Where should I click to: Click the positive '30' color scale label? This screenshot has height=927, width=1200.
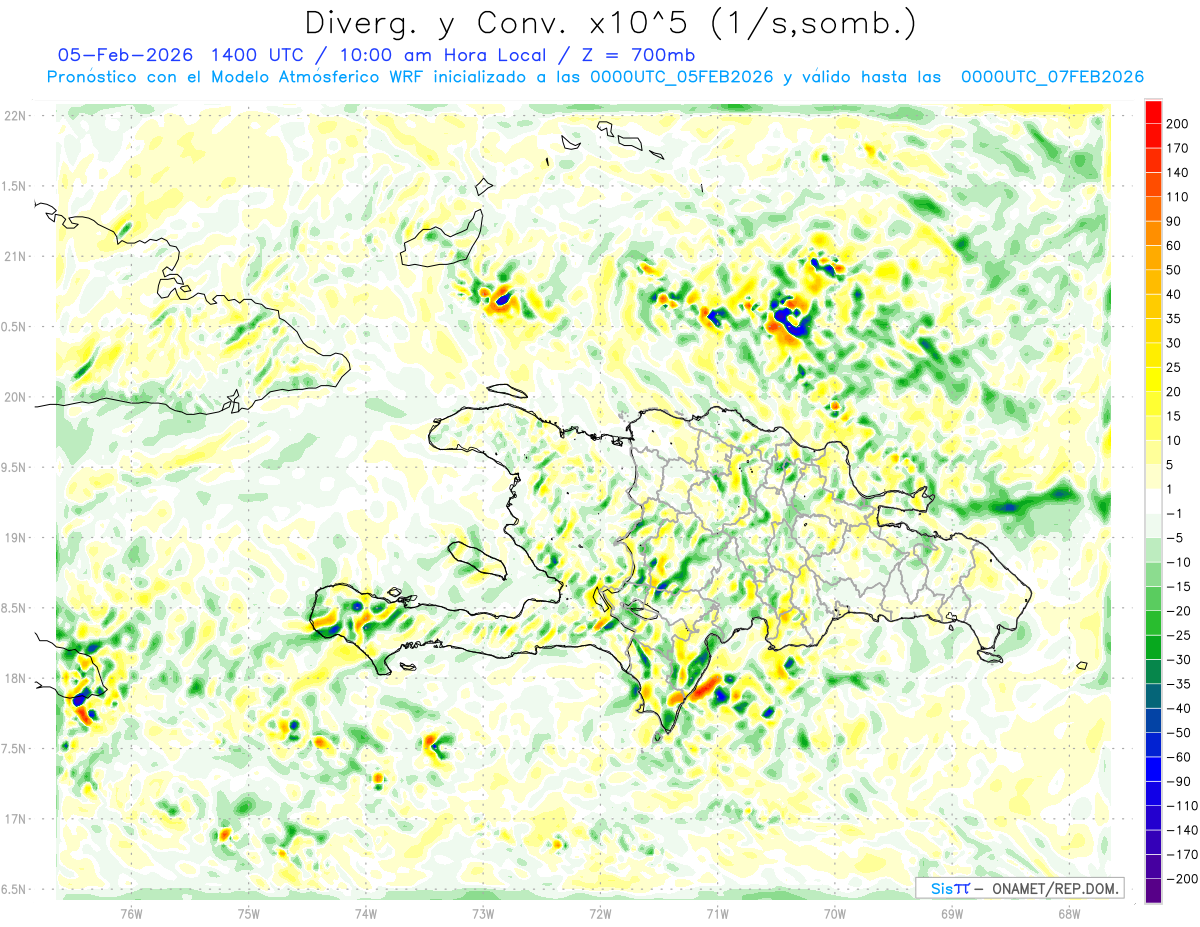(x=1174, y=343)
